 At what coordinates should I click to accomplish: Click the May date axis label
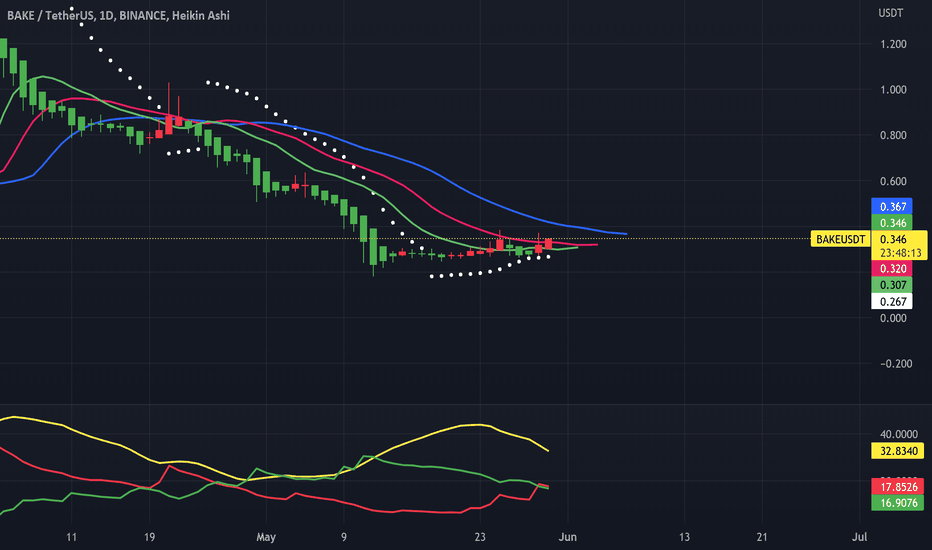point(266,537)
